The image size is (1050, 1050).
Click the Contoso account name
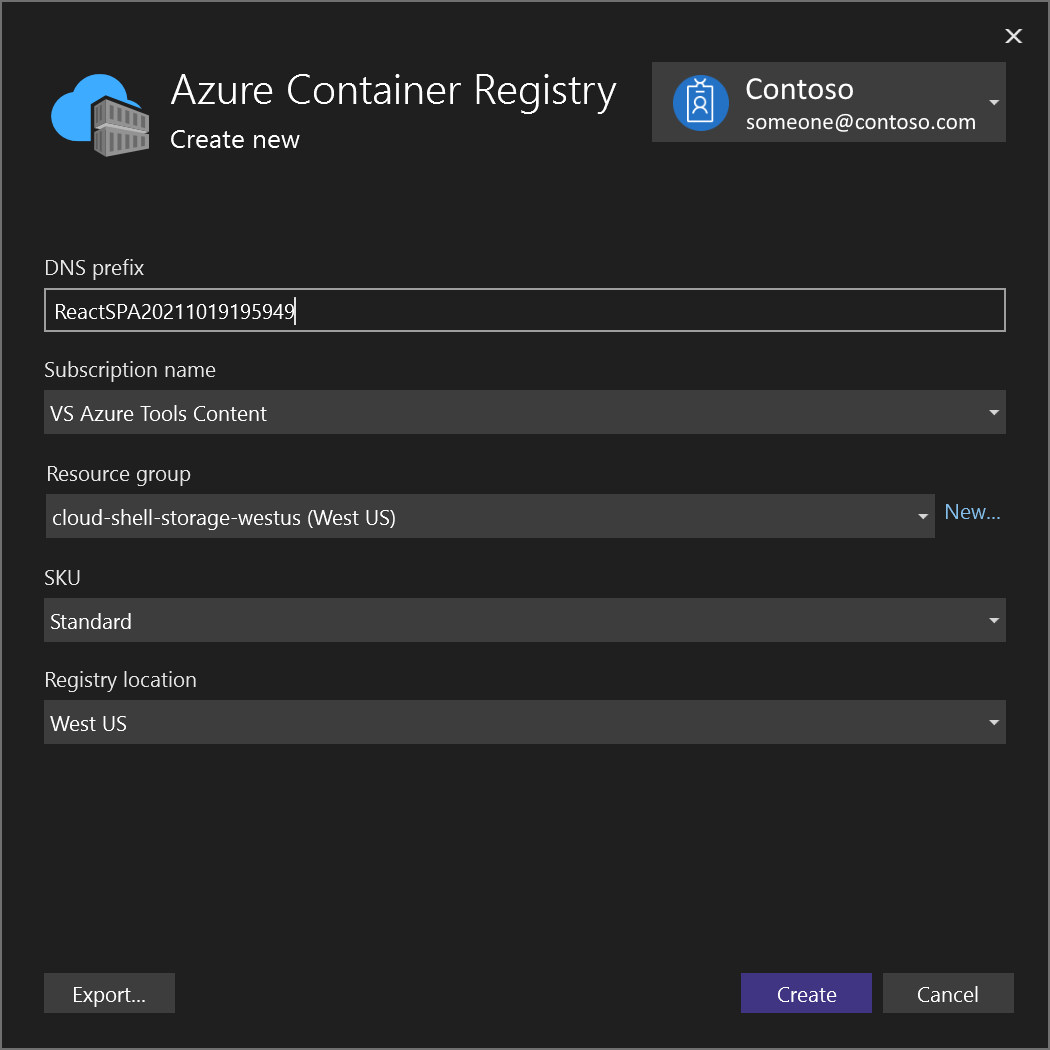point(799,89)
